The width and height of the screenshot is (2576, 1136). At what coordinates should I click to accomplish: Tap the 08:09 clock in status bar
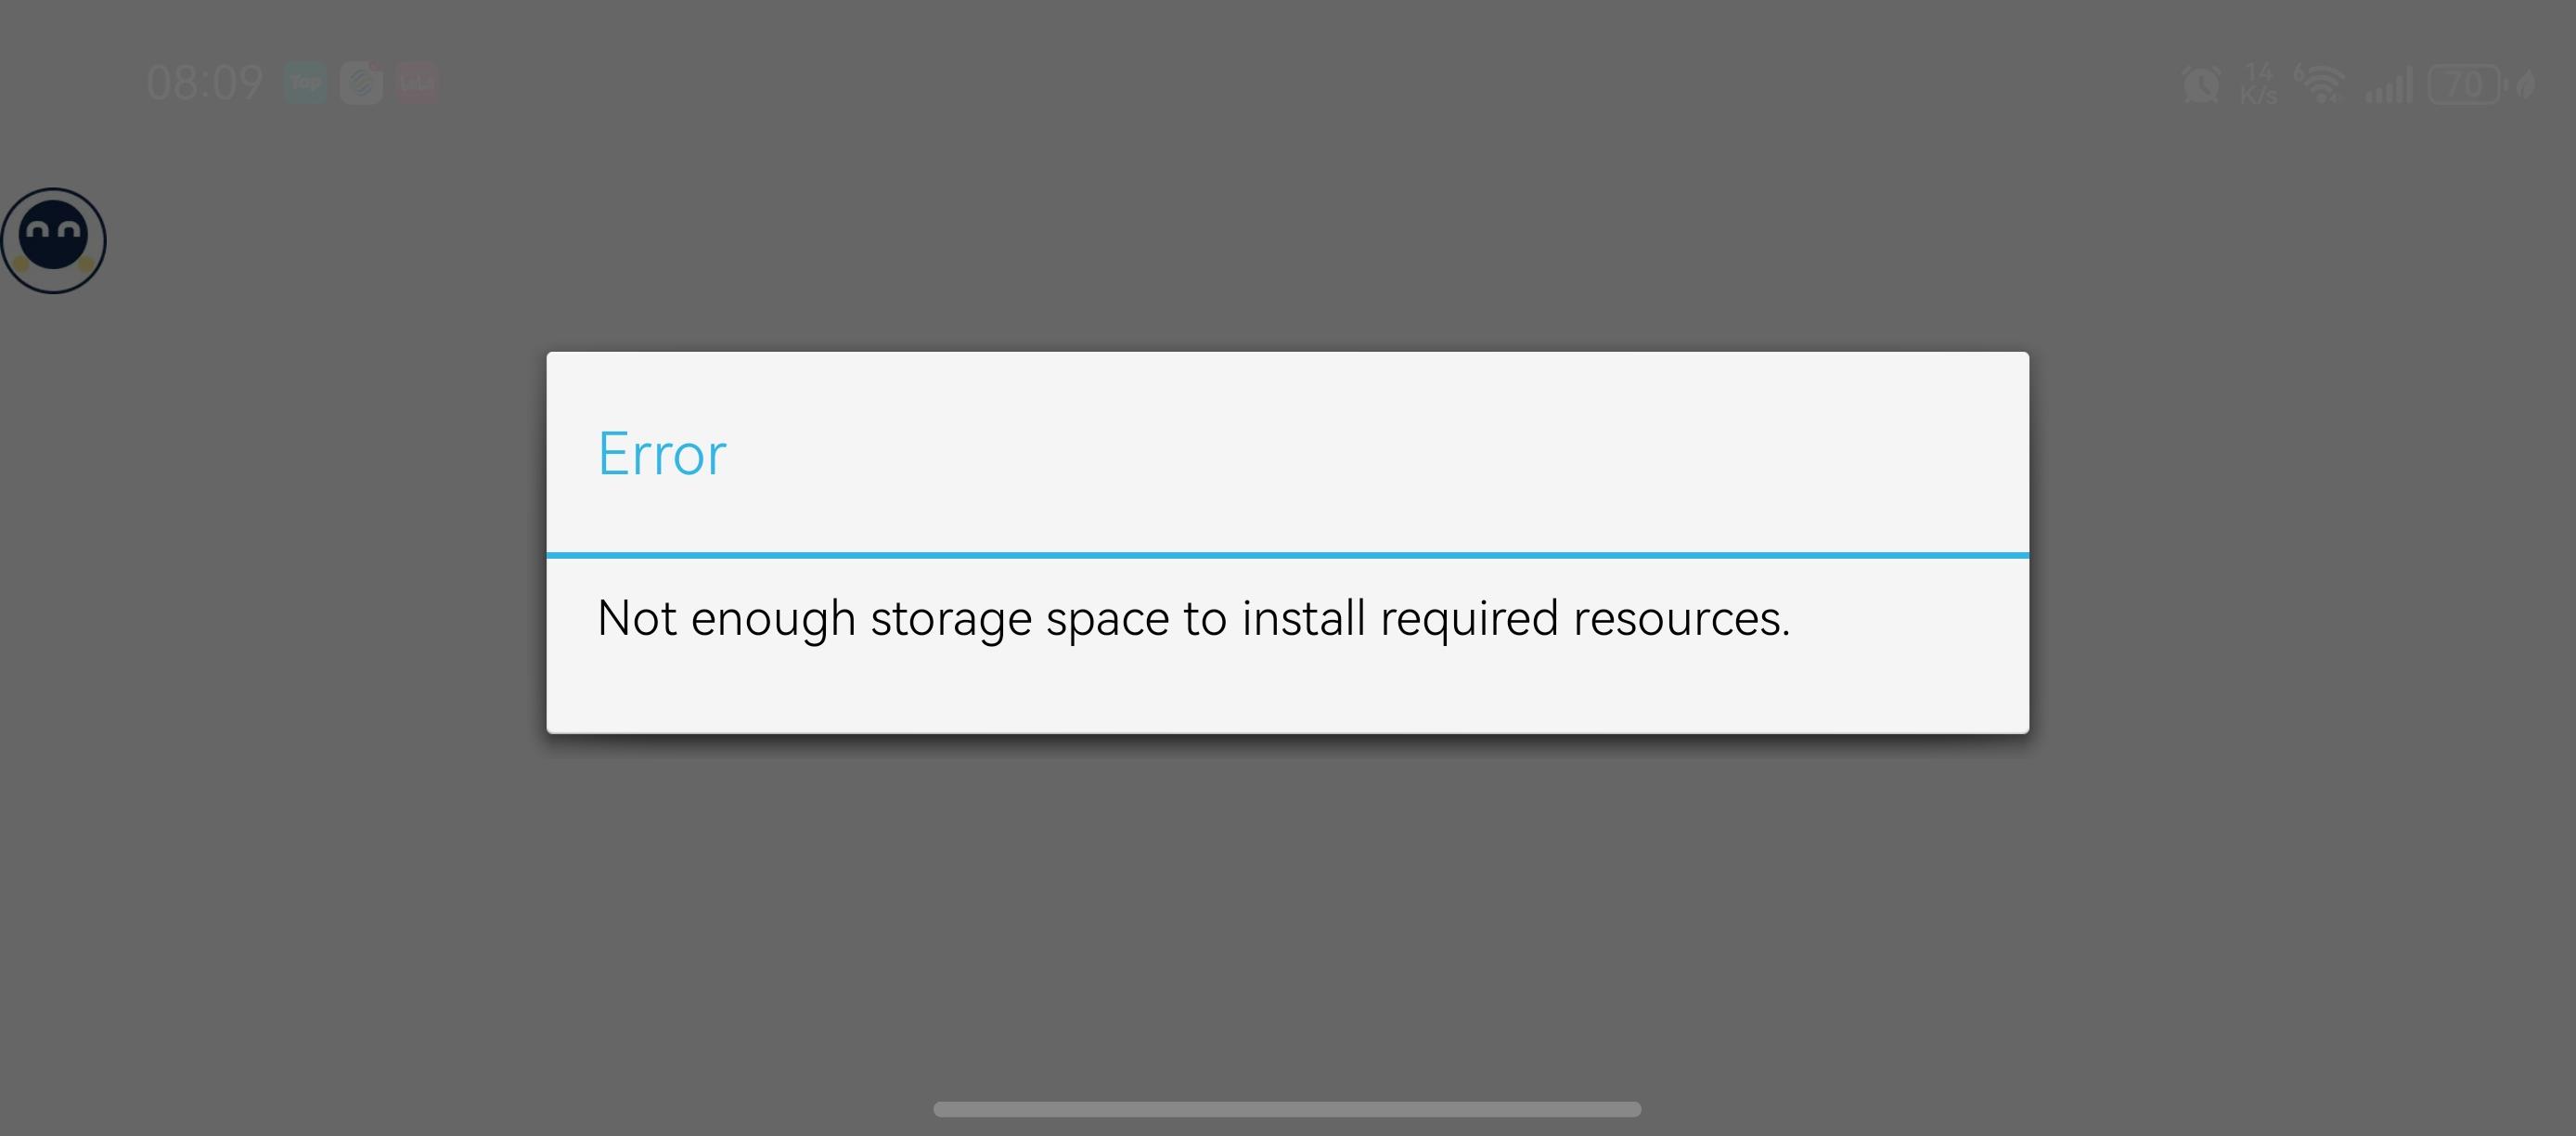204,83
